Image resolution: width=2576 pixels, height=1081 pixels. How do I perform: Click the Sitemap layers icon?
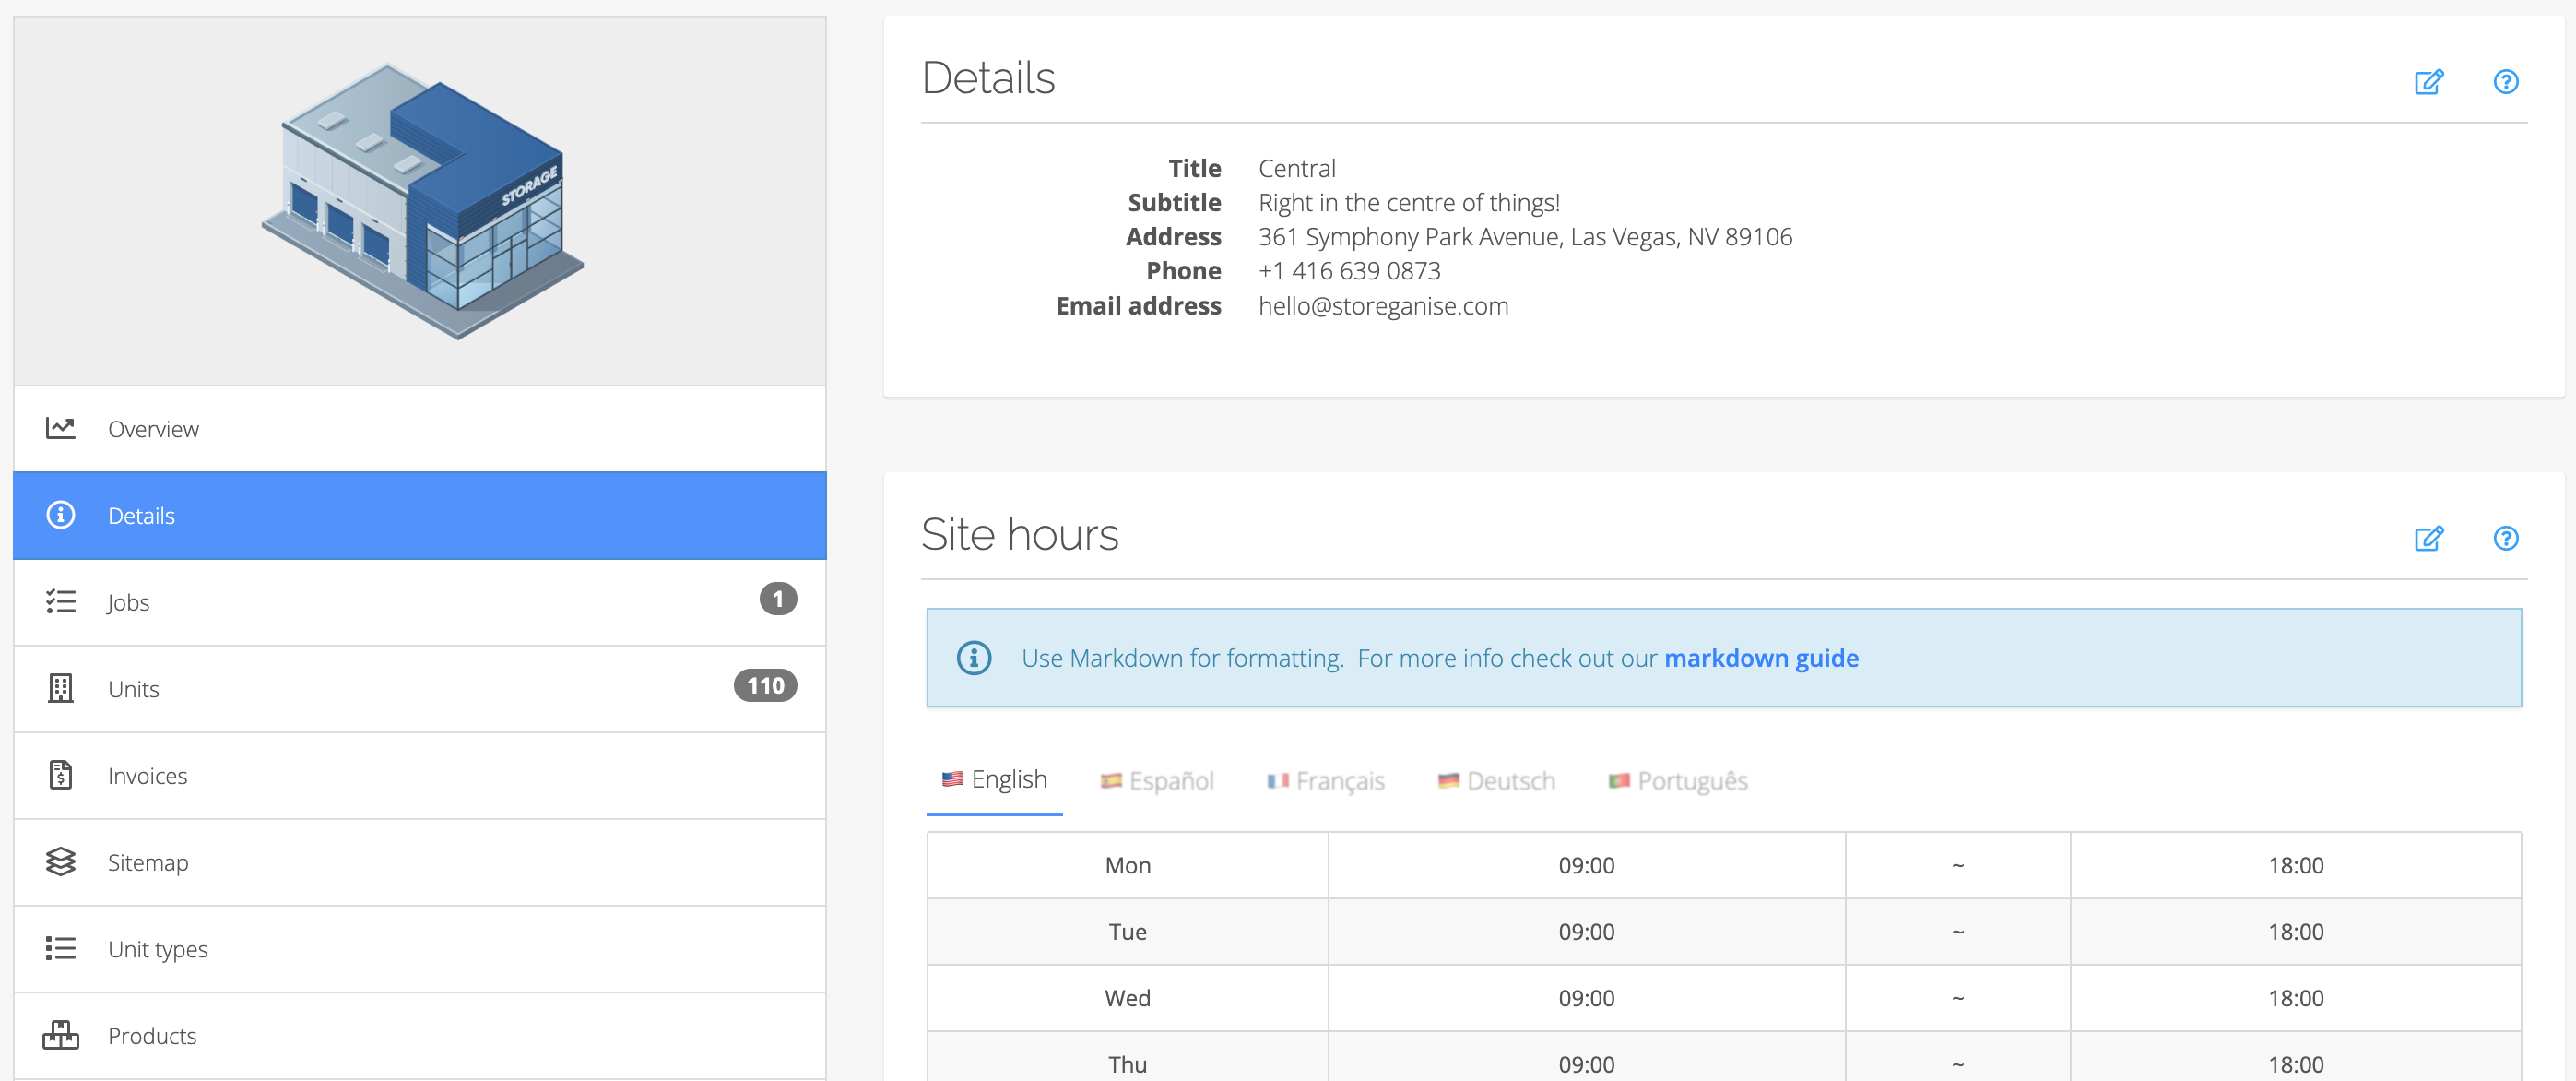pos(60,862)
